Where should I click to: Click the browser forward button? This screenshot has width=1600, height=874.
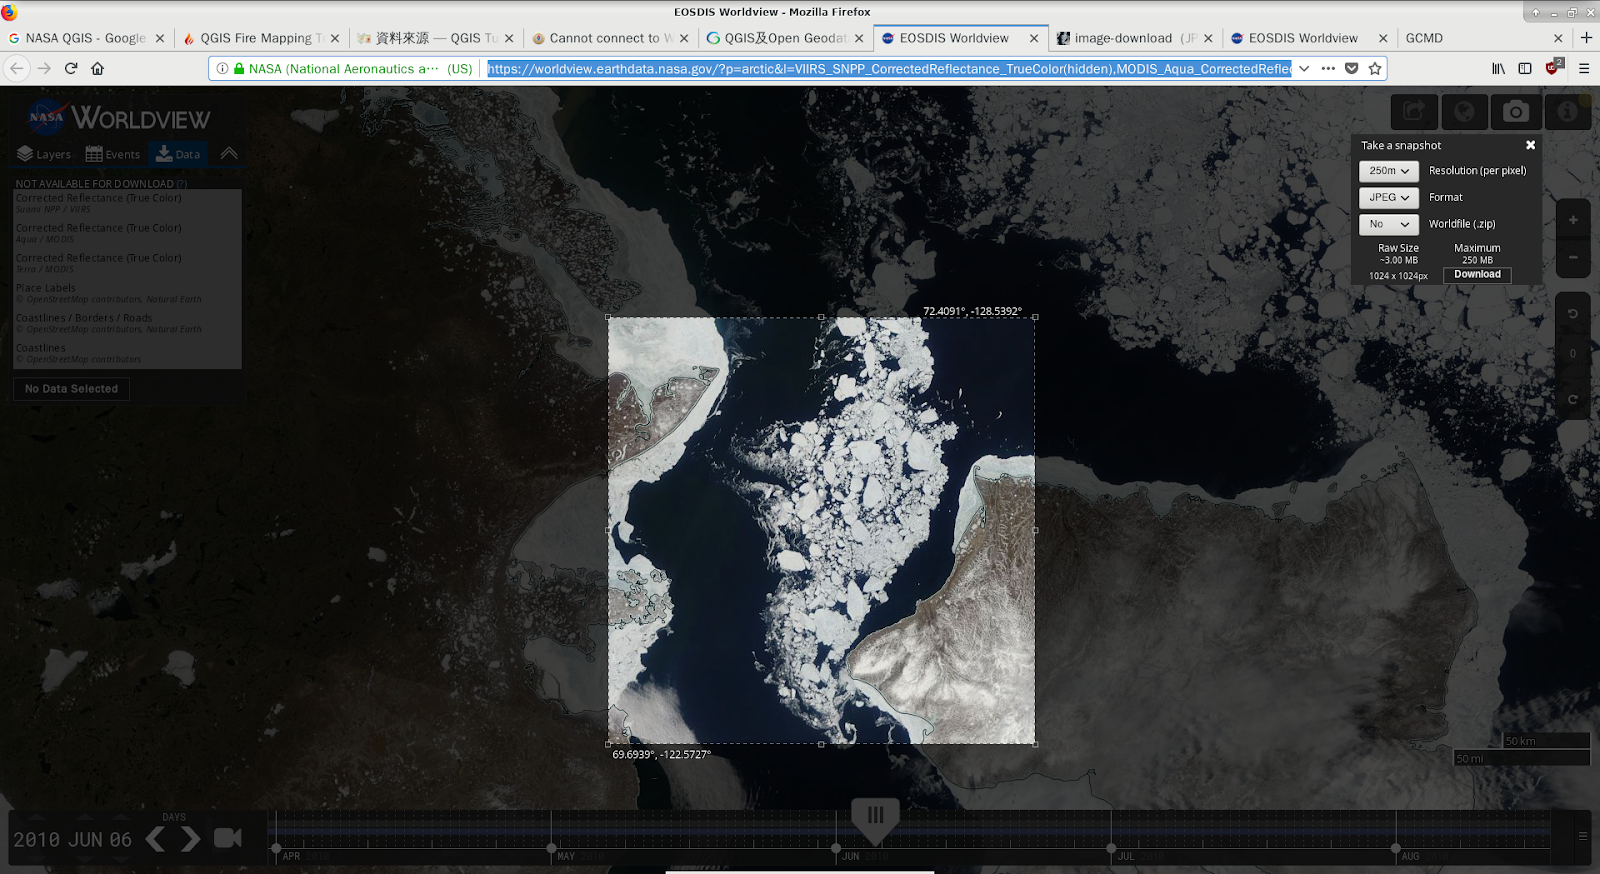tap(44, 68)
